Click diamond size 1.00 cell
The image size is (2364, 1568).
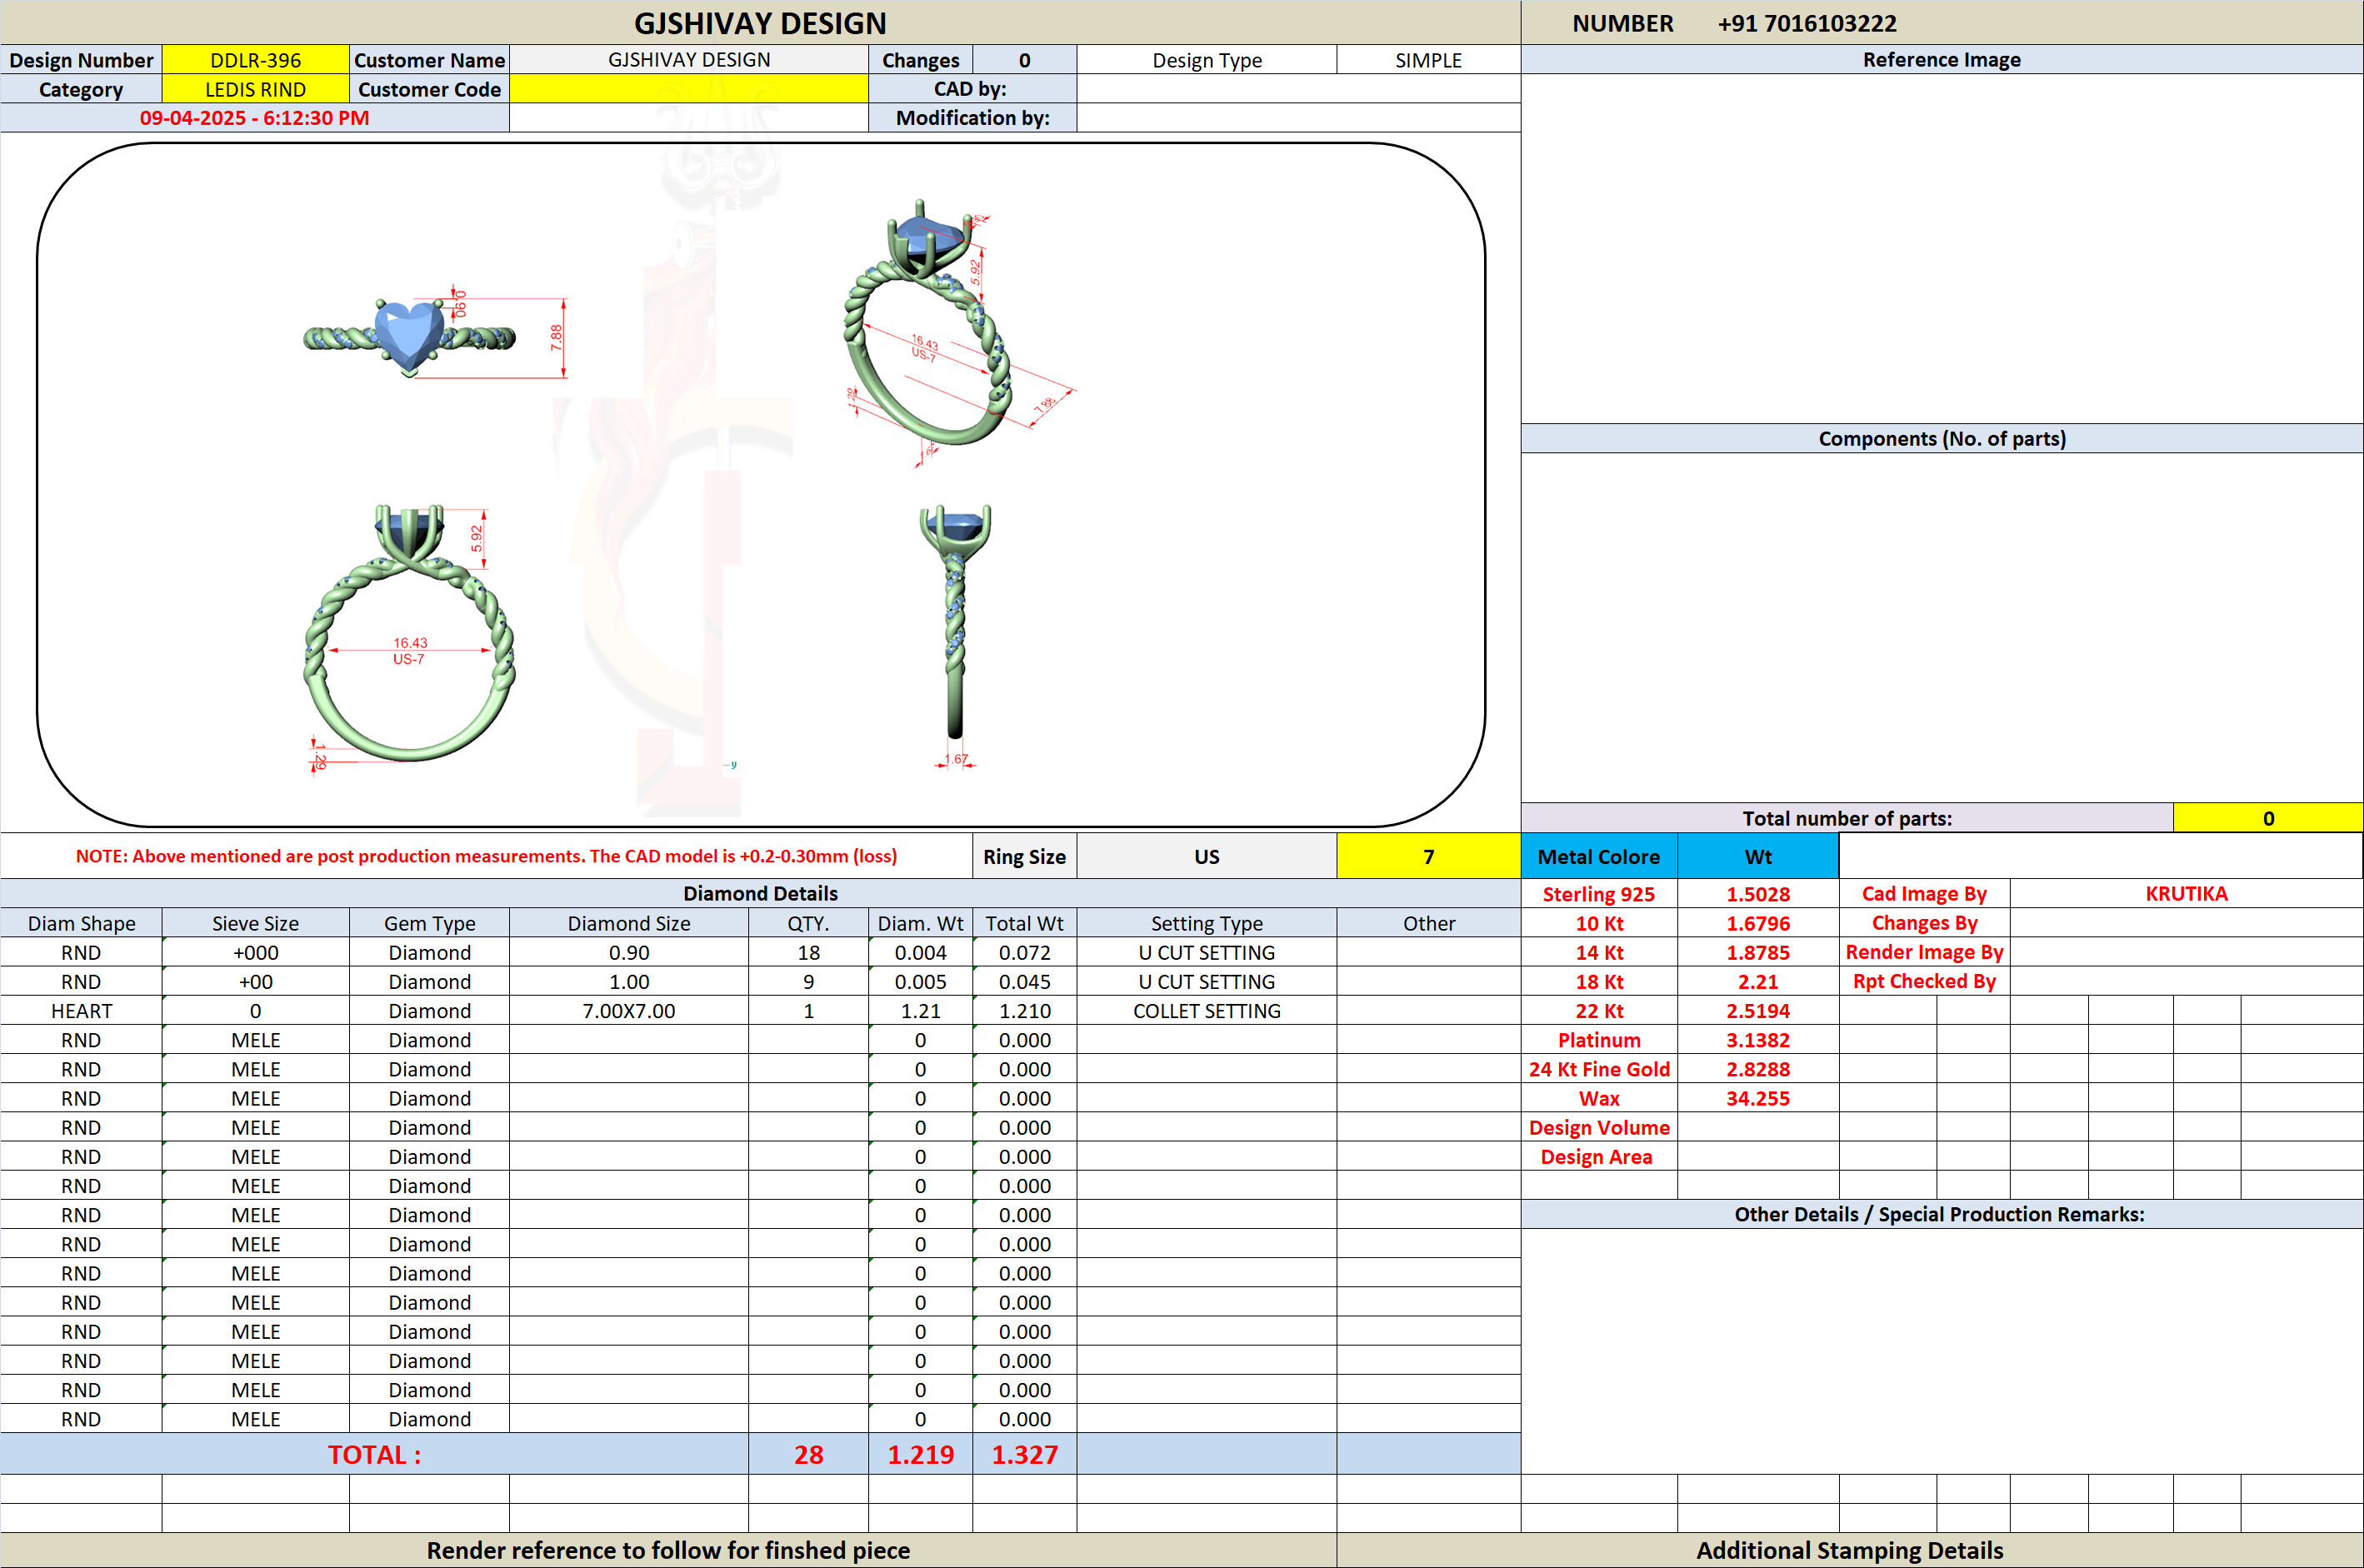pos(628,981)
